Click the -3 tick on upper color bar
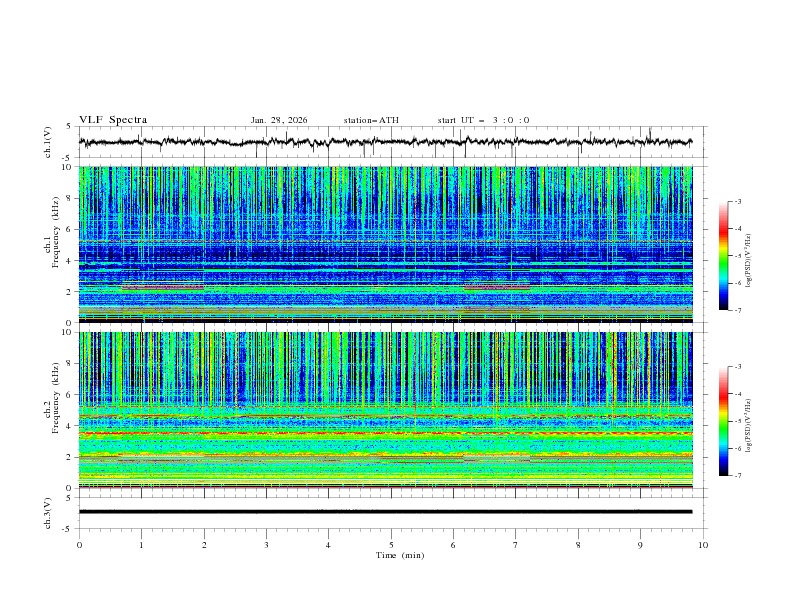The width and height of the screenshot is (792, 612). coord(737,202)
